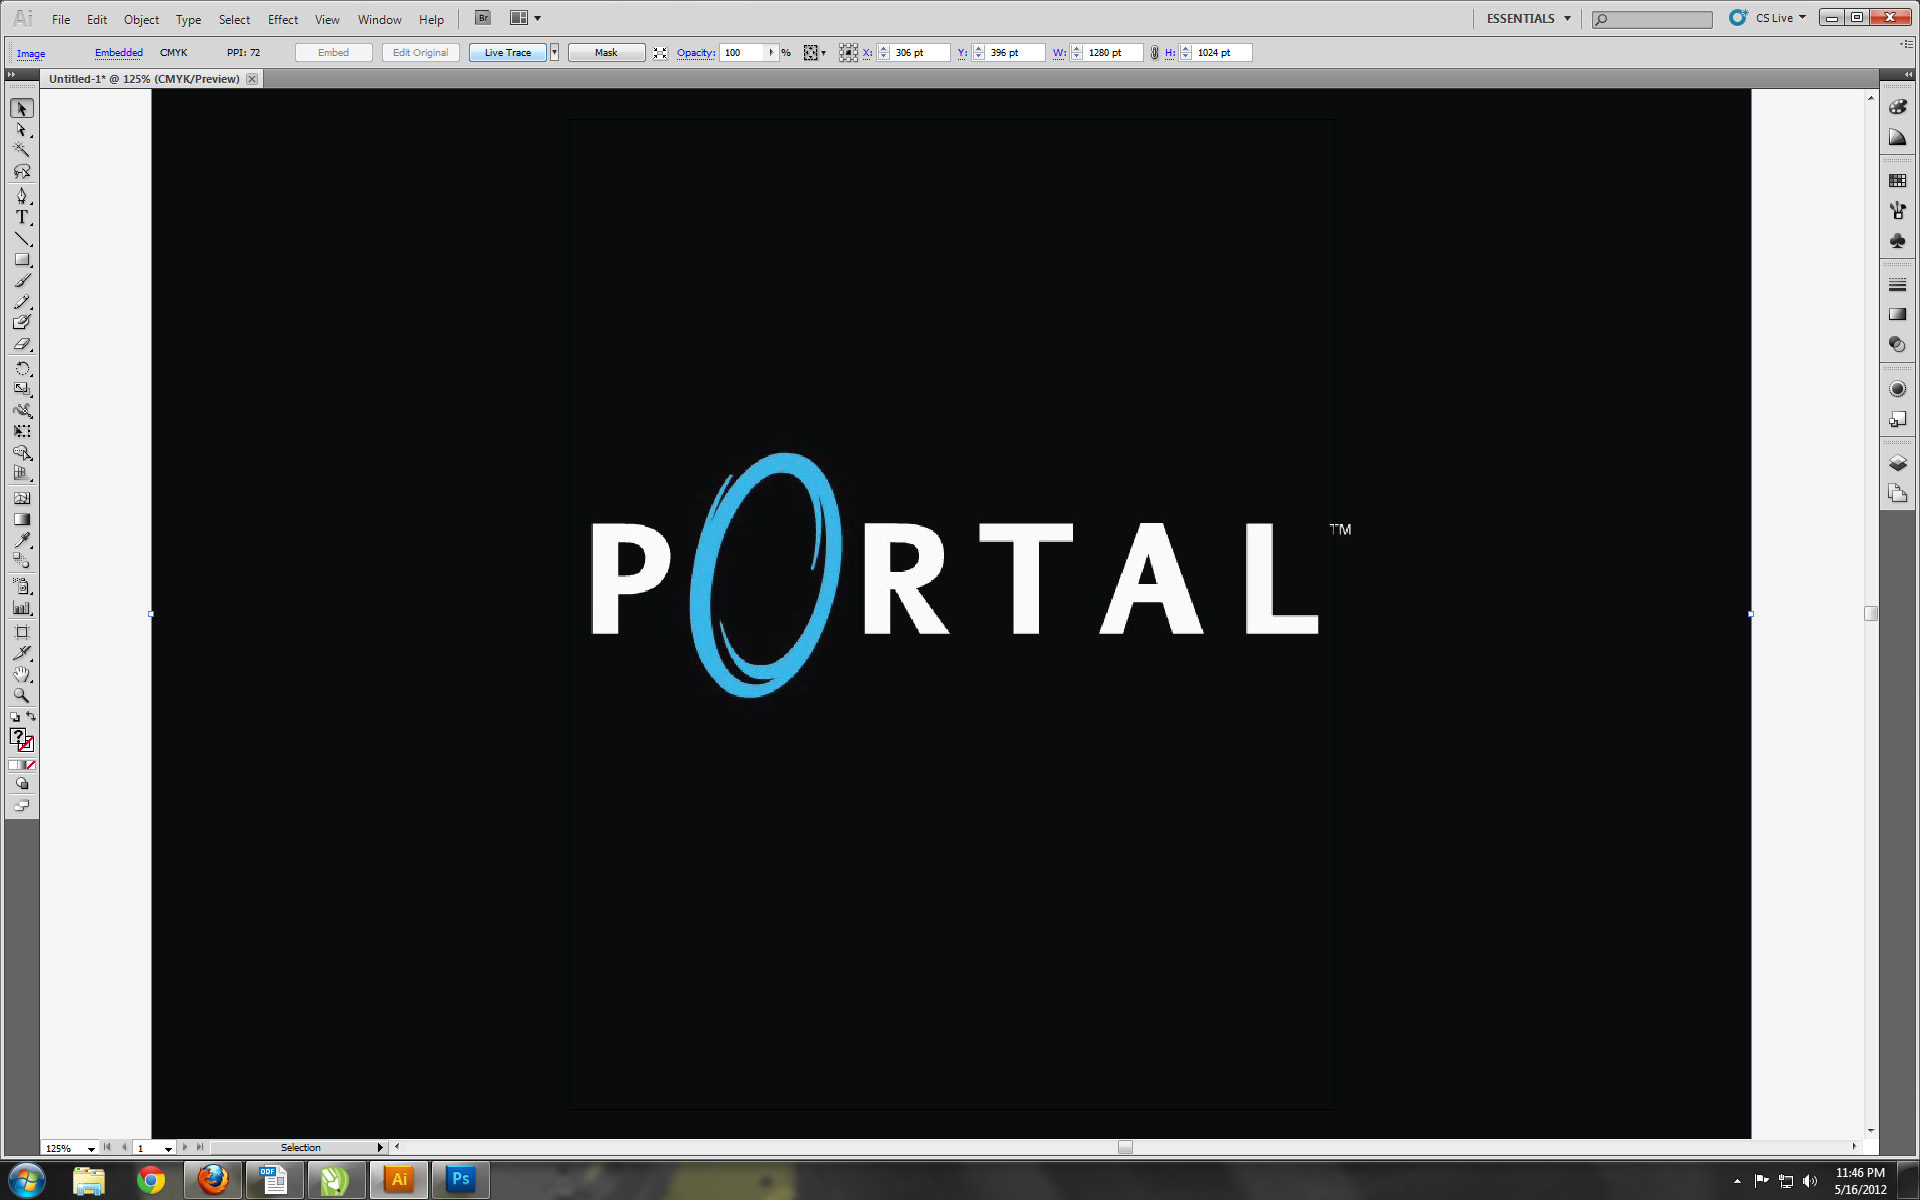The width and height of the screenshot is (1920, 1200).
Task: Open the ESSENTIALS workspace switcher
Action: (1528, 18)
